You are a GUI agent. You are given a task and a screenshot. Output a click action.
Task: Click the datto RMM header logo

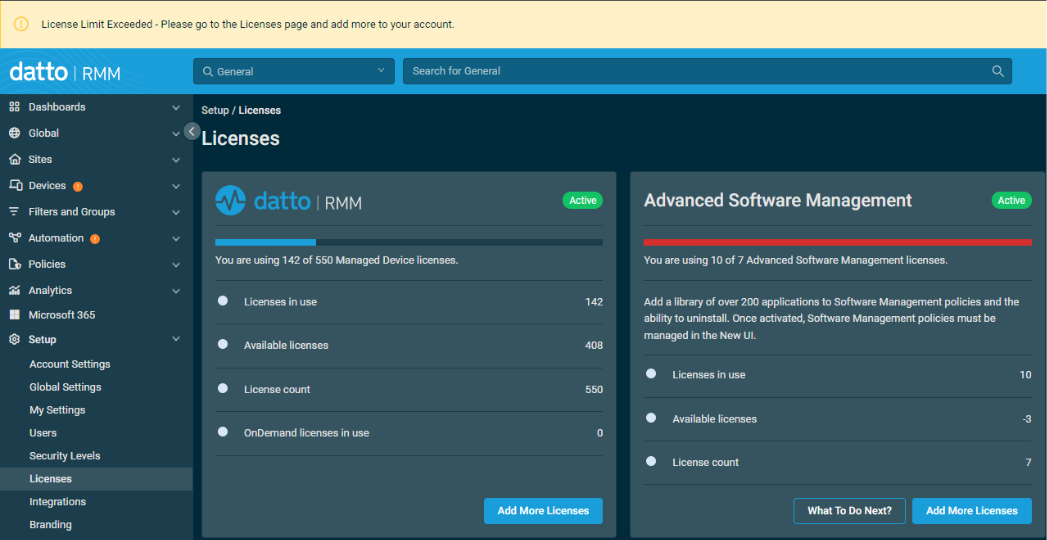(65, 72)
